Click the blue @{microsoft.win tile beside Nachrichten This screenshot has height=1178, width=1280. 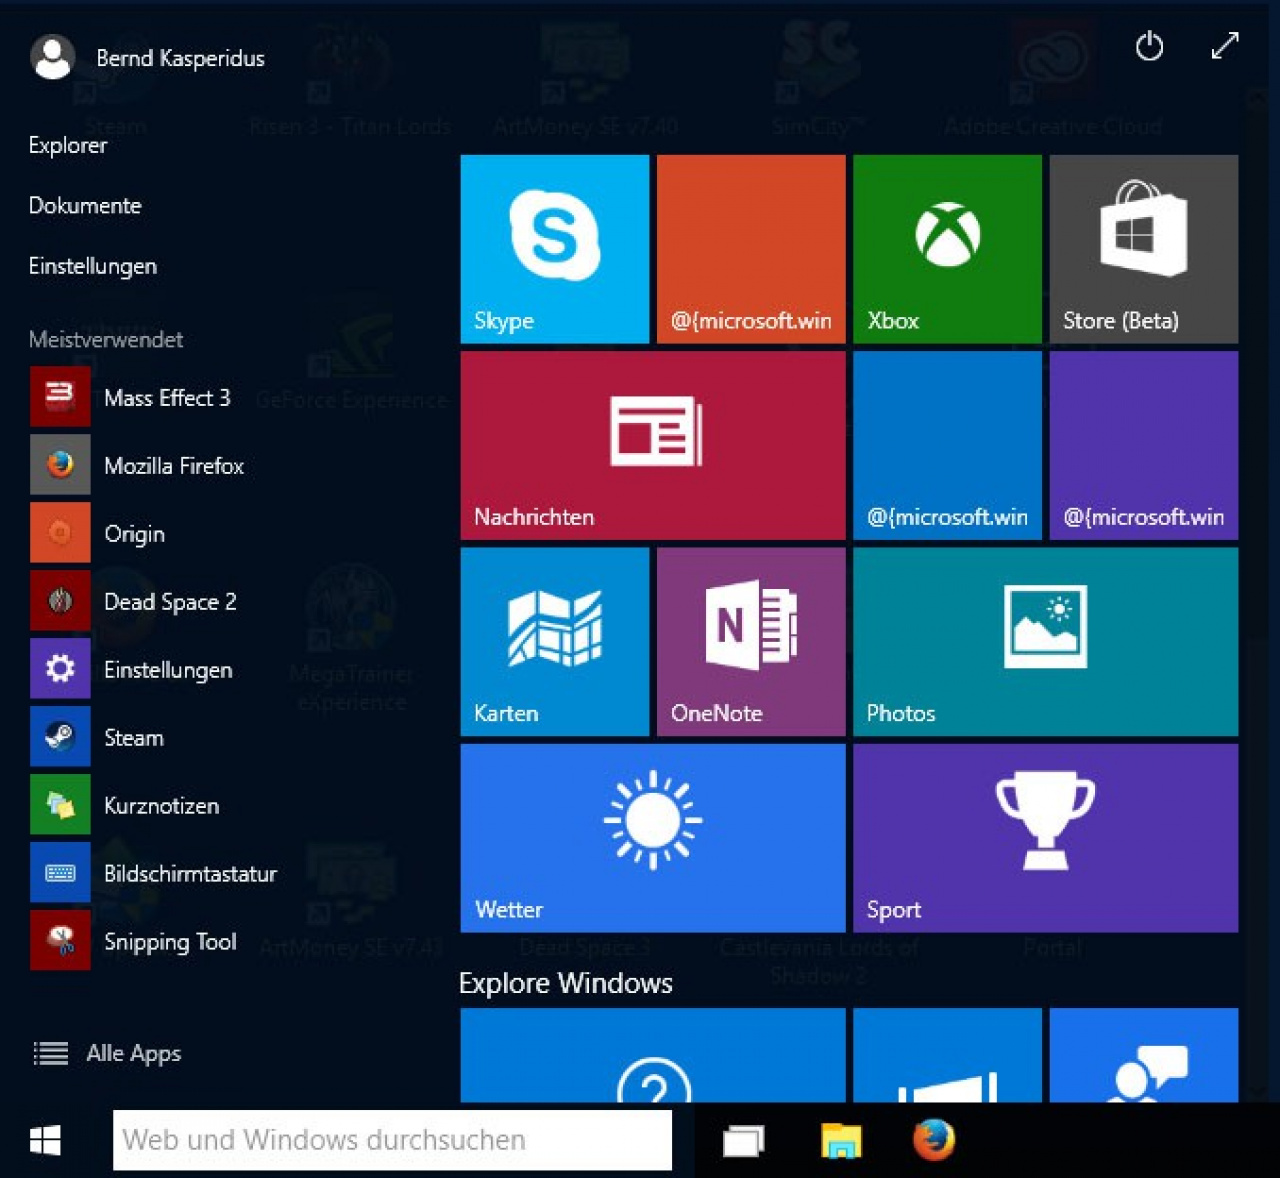tap(947, 445)
